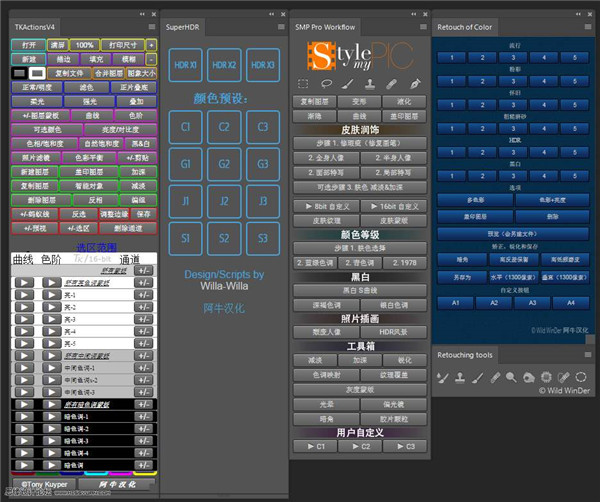The width and height of the screenshot is (600, 502).
Task: Collapse the Retouch of Color panel with double arrows
Action: 578,14
